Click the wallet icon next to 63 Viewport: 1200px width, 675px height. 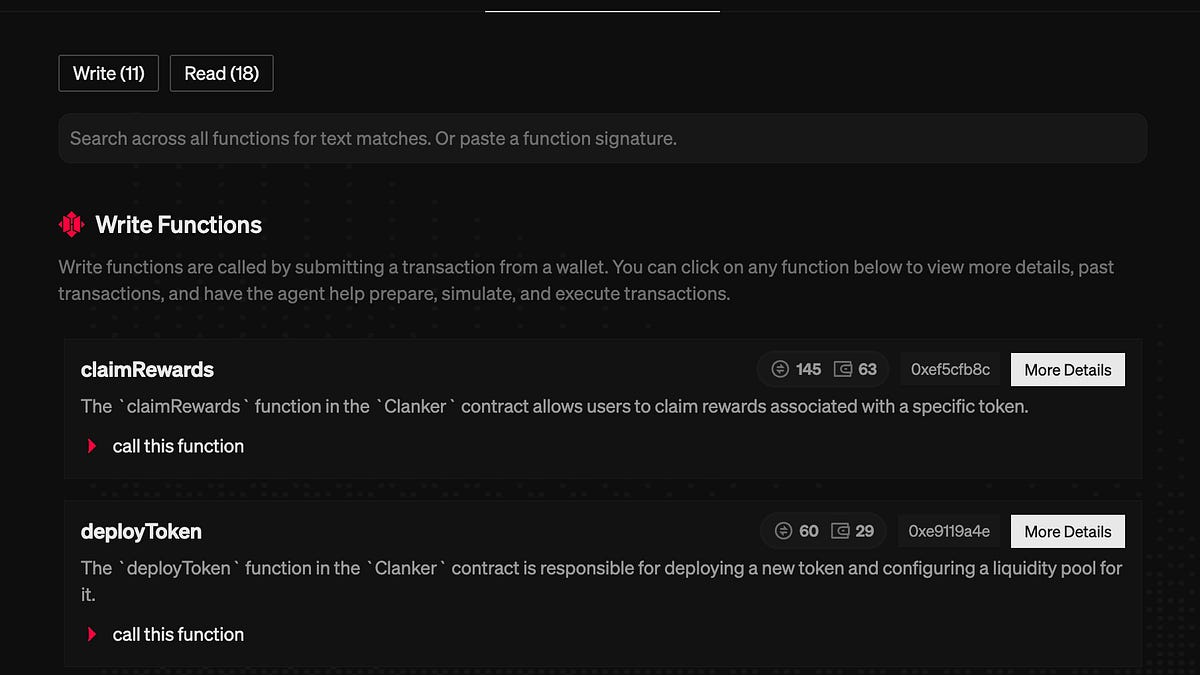tap(843, 369)
